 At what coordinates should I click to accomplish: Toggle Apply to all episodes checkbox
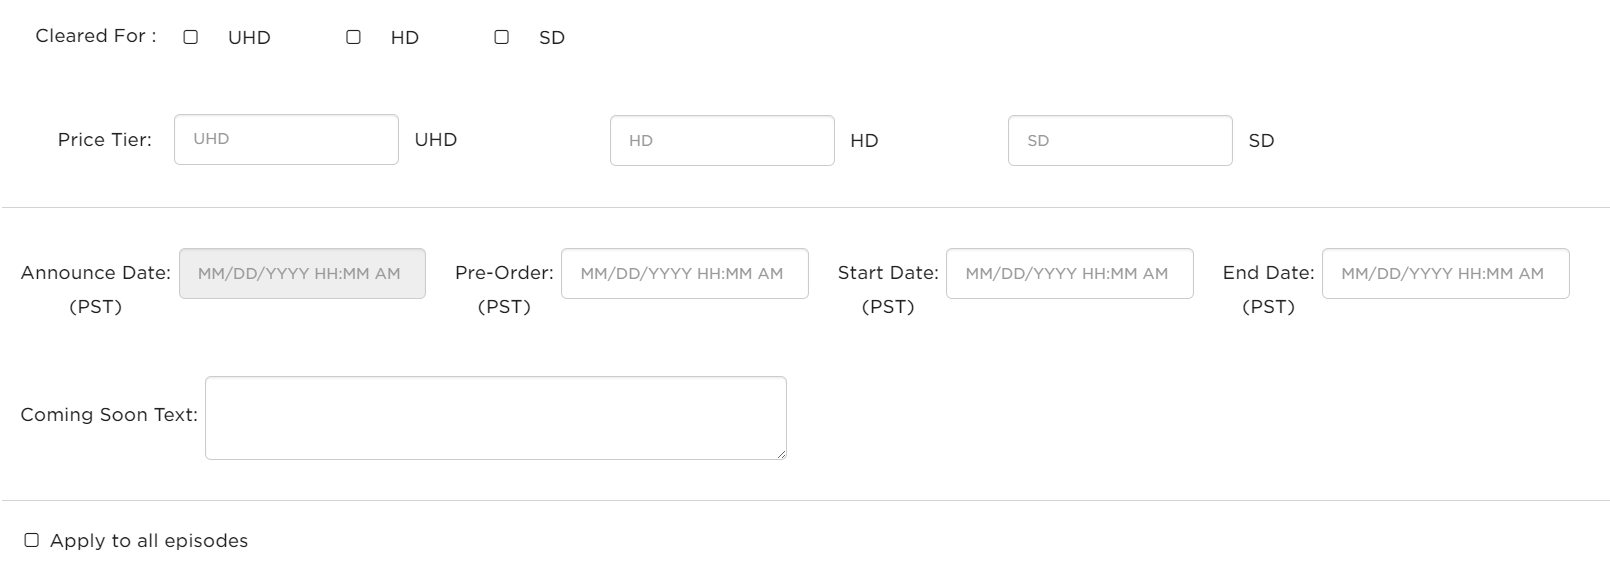click(31, 540)
